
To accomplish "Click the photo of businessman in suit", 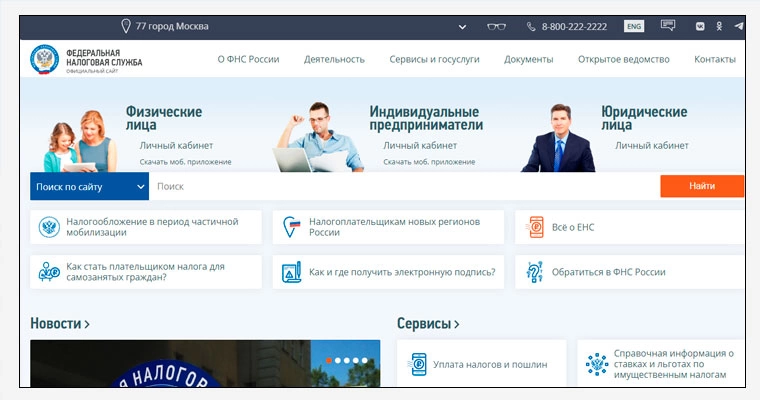I will click(x=558, y=138).
